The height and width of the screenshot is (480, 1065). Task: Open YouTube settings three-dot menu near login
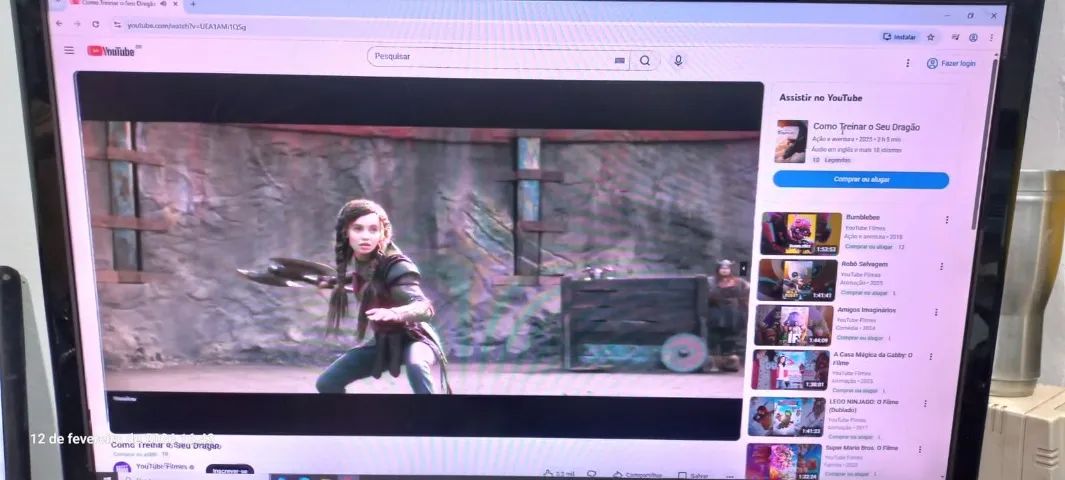coord(908,63)
